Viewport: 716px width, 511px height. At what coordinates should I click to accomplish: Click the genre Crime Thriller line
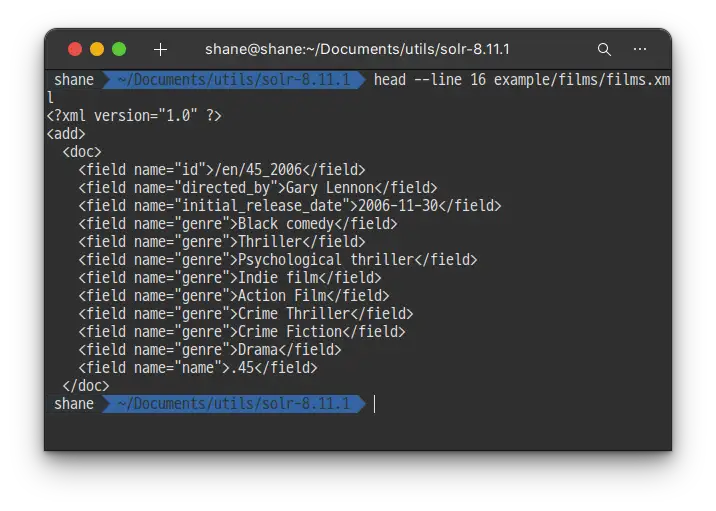click(246, 314)
